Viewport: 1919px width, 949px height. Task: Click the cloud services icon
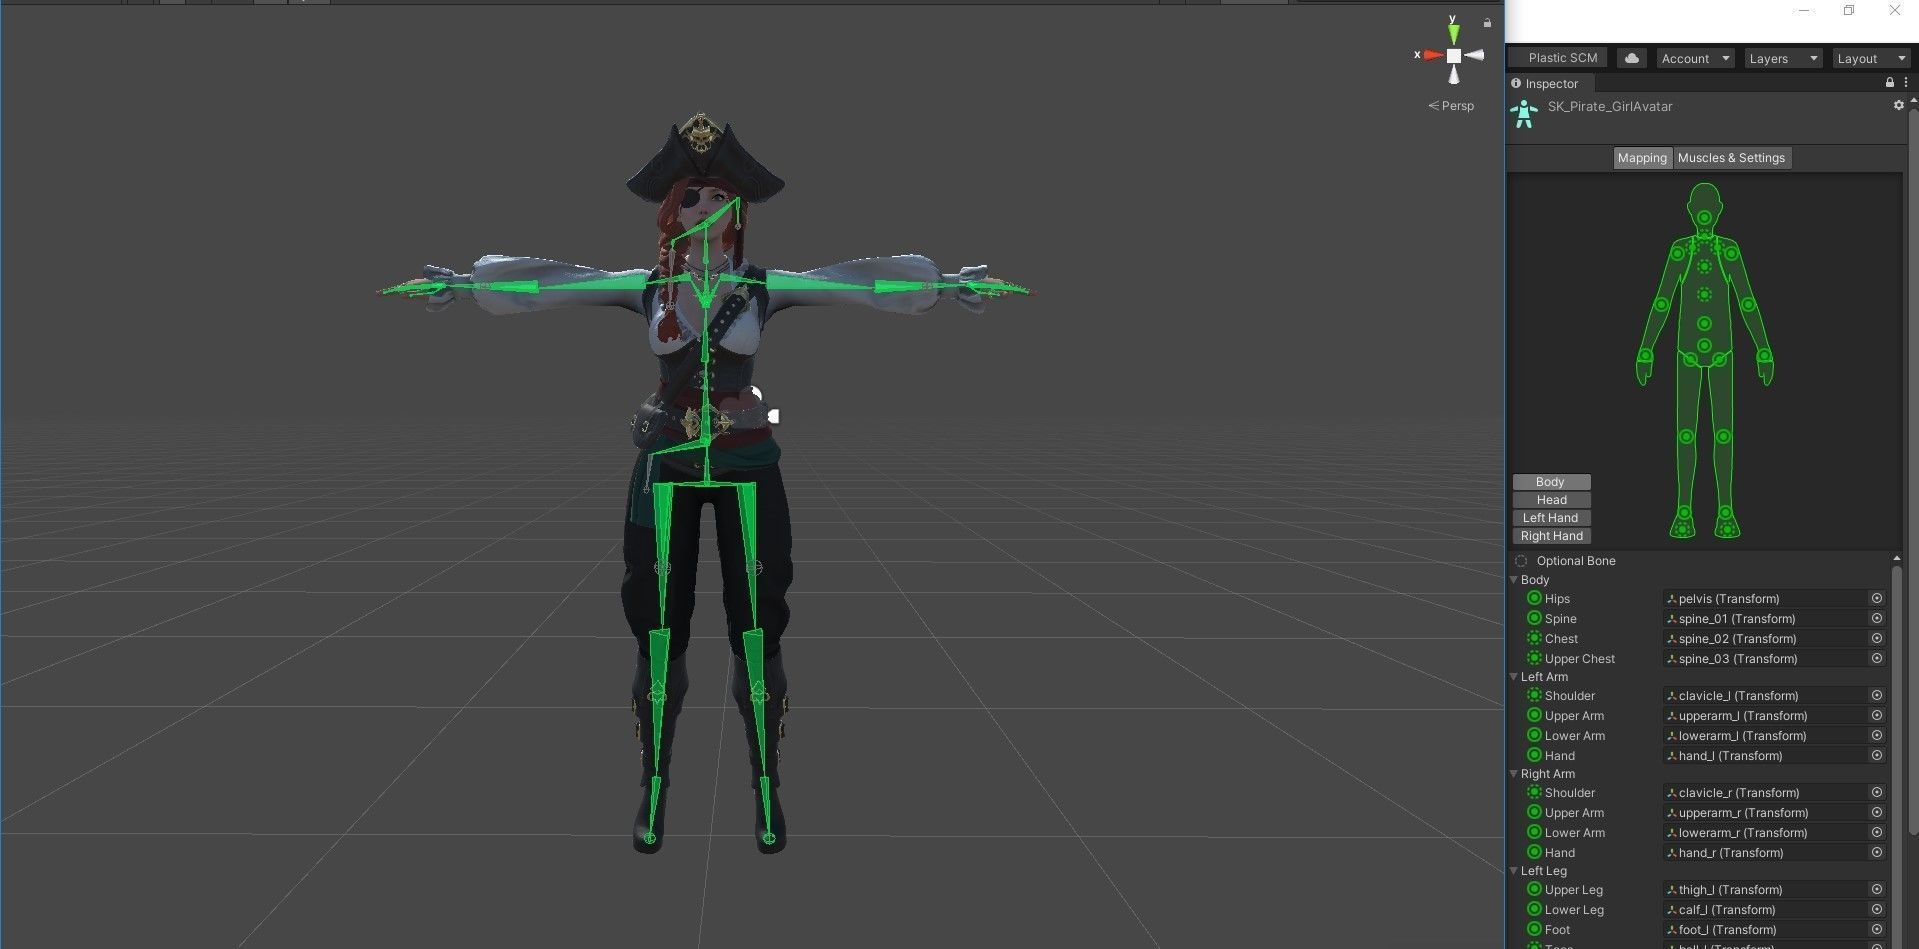coord(1632,58)
